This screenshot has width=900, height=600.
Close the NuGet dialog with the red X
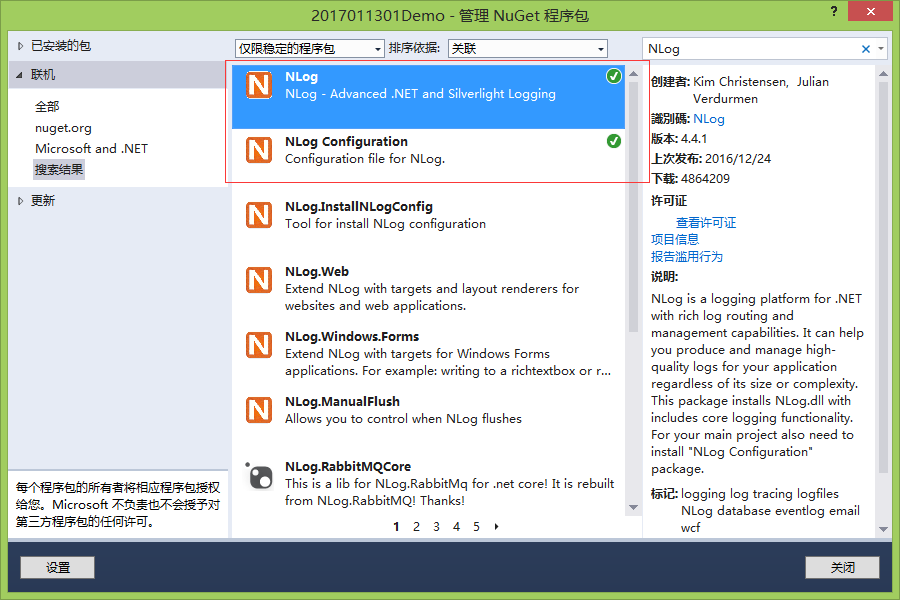[x=871, y=11]
